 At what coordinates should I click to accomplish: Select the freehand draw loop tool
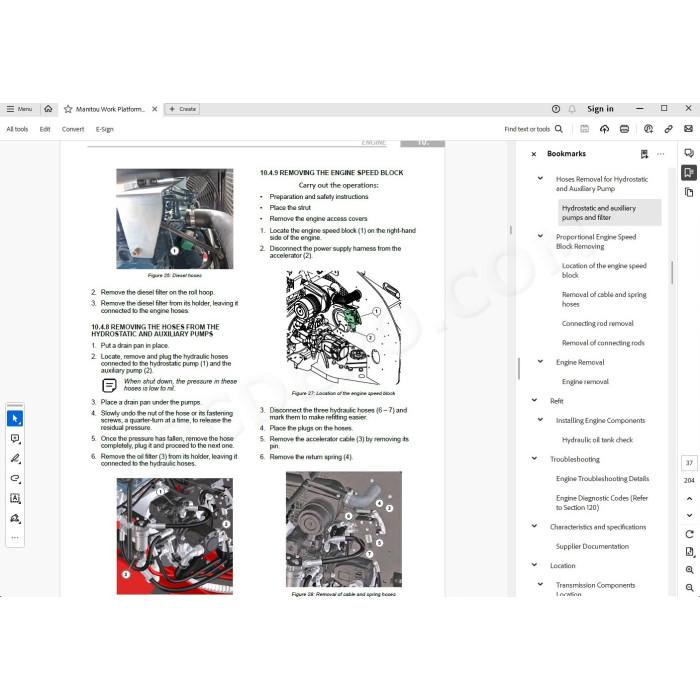tap(15, 479)
